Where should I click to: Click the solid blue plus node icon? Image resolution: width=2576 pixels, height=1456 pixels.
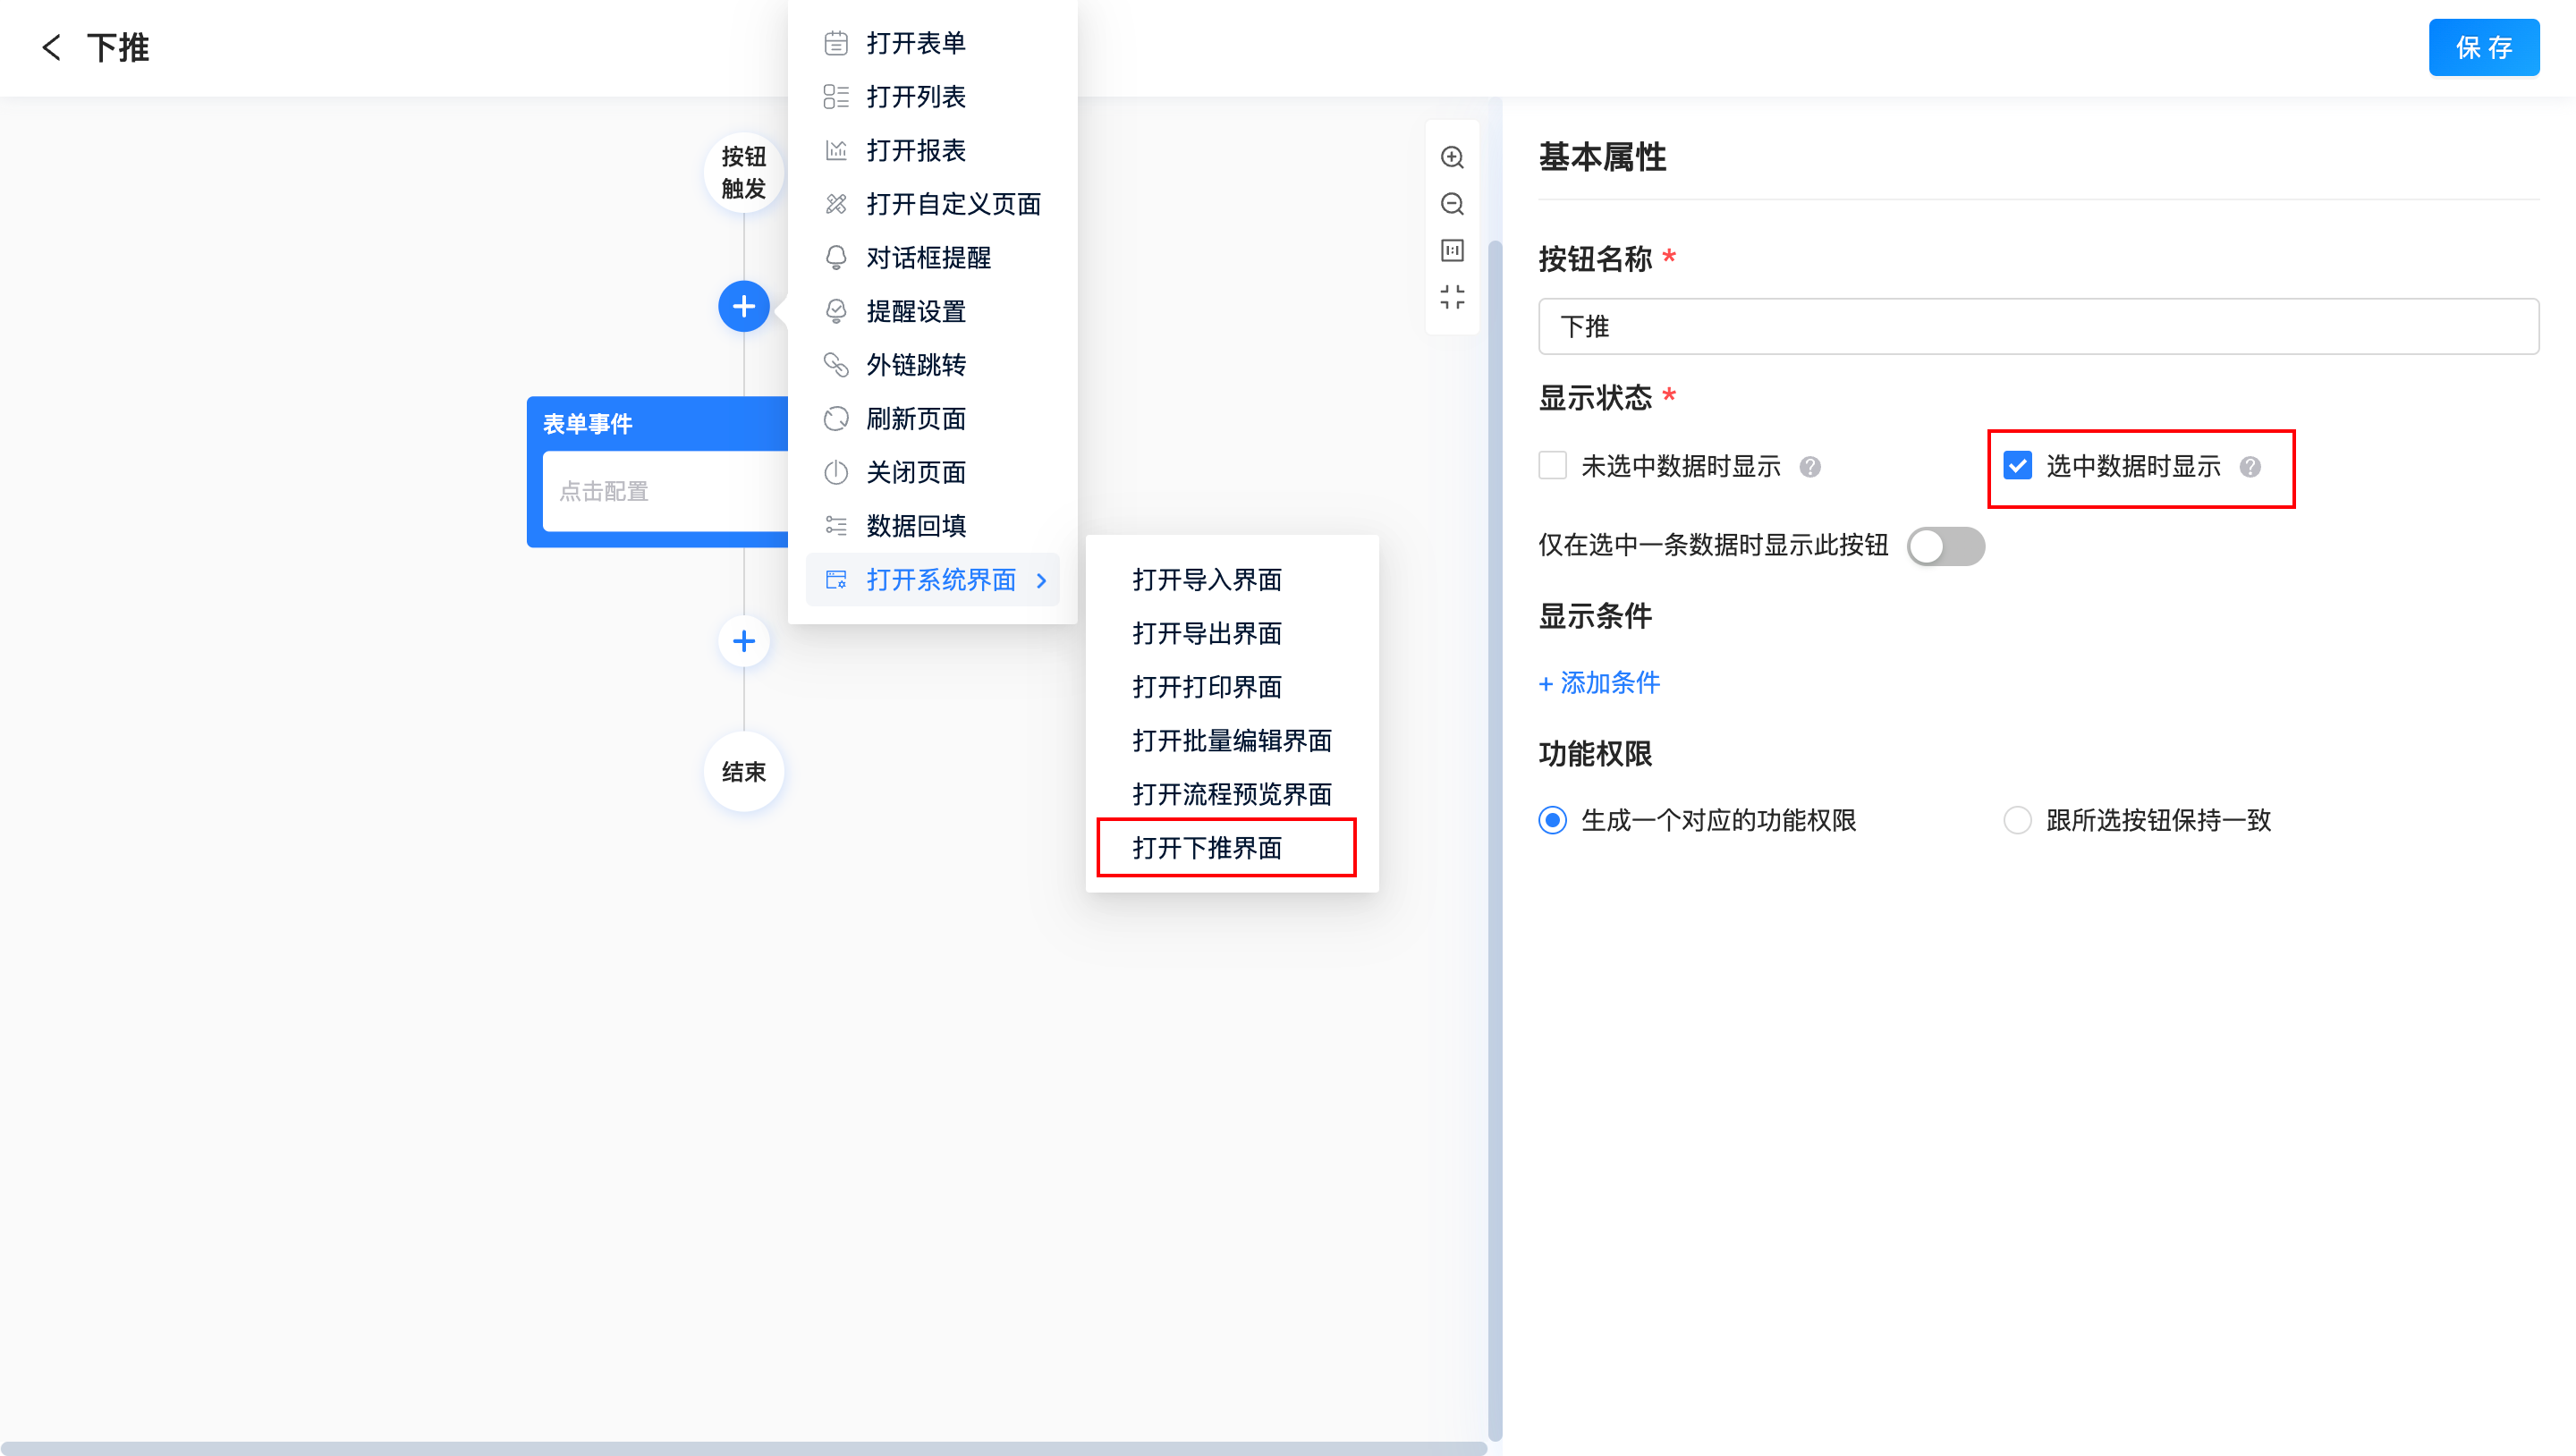coord(743,306)
